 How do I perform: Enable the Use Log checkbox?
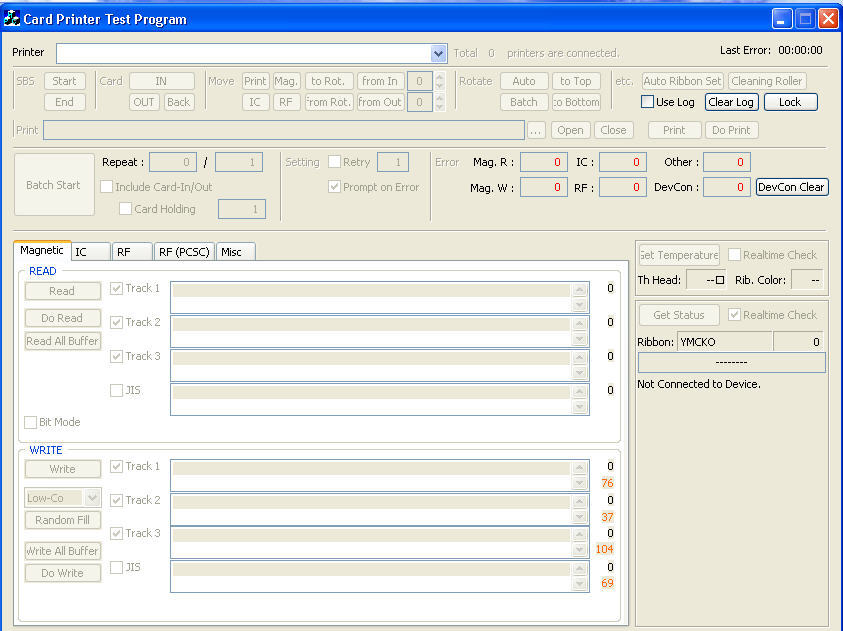pyautogui.click(x=647, y=102)
